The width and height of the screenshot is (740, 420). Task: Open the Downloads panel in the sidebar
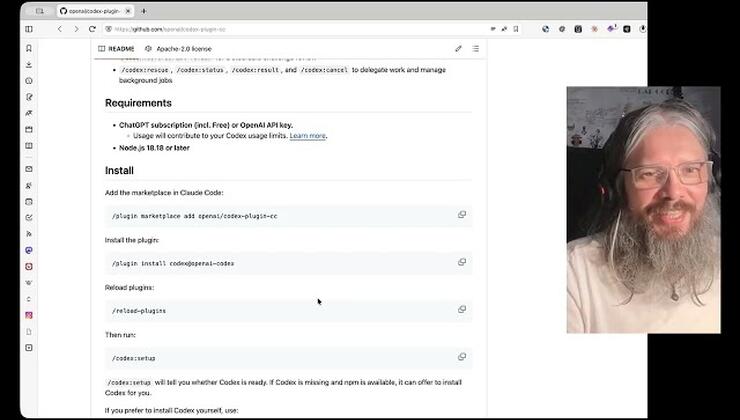(x=29, y=65)
